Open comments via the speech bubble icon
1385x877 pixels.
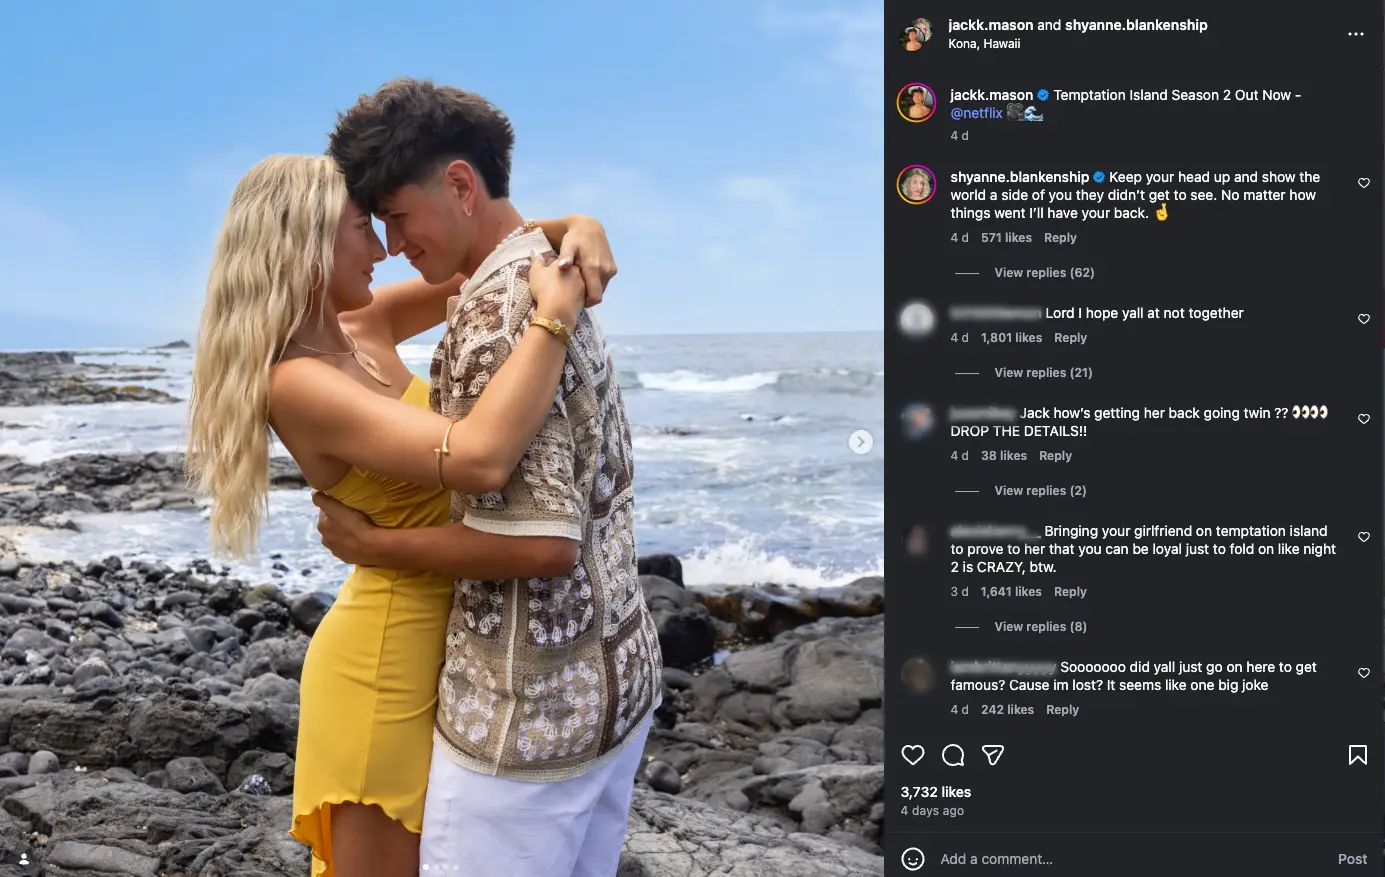[952, 755]
